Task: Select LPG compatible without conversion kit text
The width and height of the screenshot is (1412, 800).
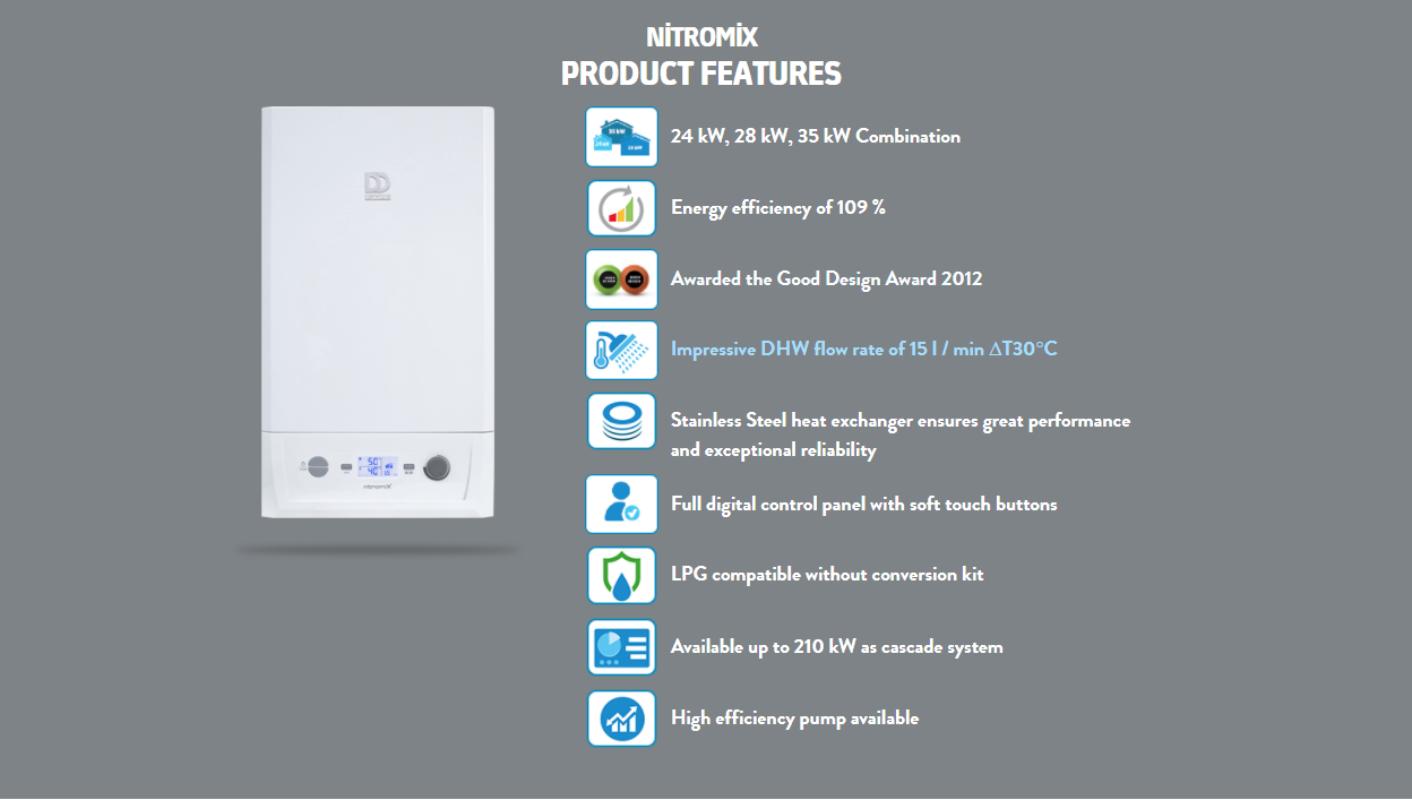Action: (x=827, y=575)
